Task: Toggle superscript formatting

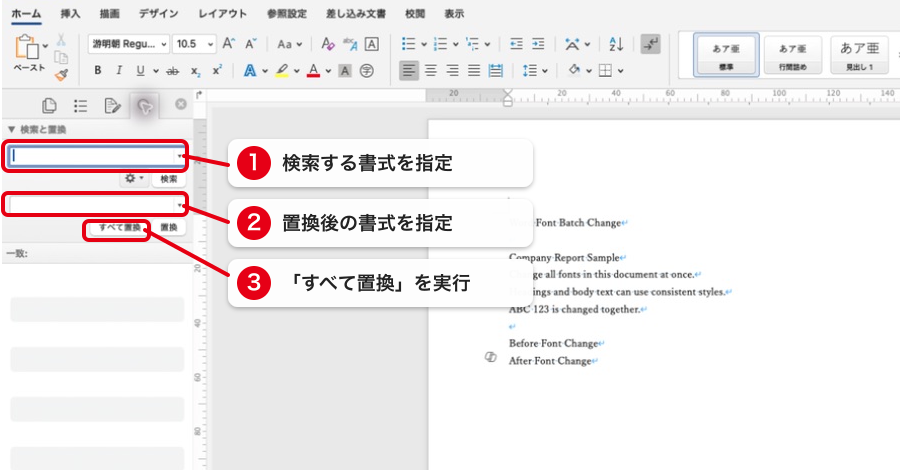Action: [217, 70]
